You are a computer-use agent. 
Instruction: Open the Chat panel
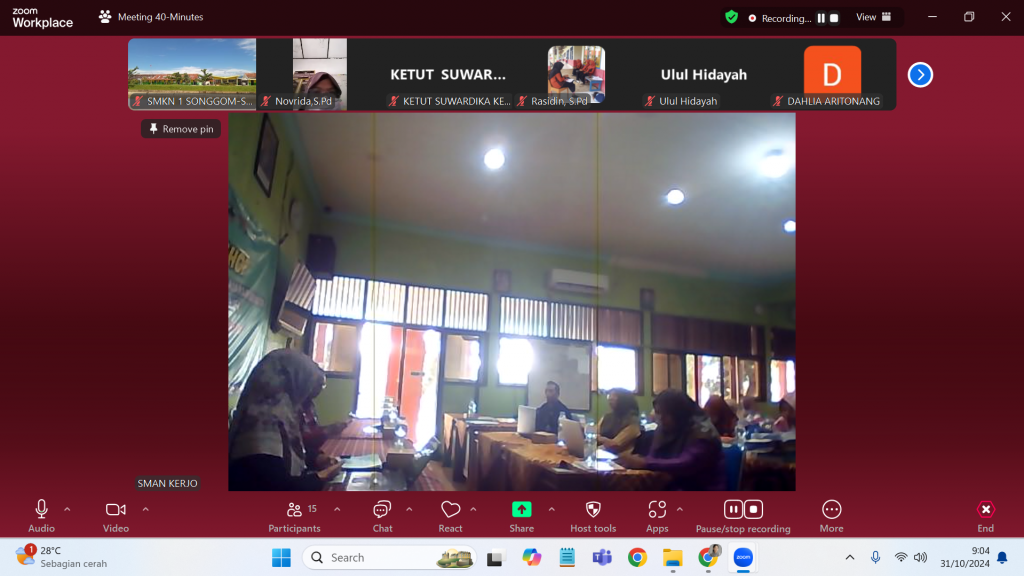point(382,516)
